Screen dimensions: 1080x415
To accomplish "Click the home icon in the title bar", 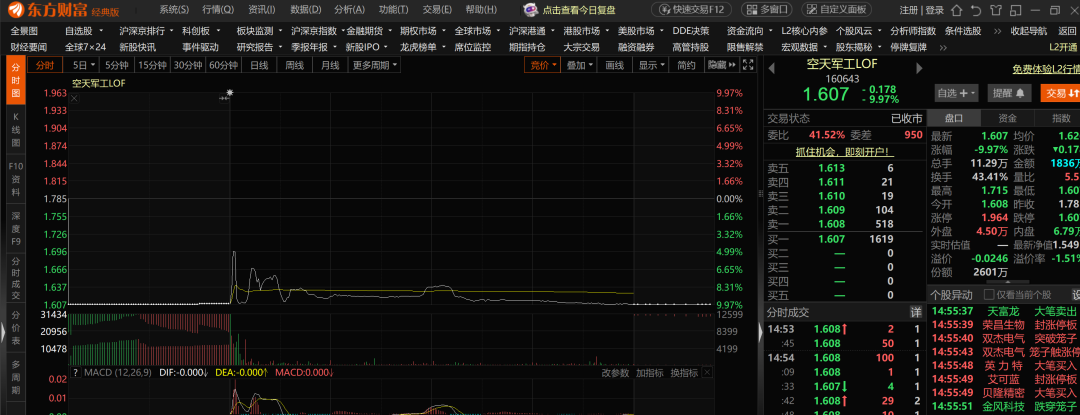I will [x=958, y=10].
